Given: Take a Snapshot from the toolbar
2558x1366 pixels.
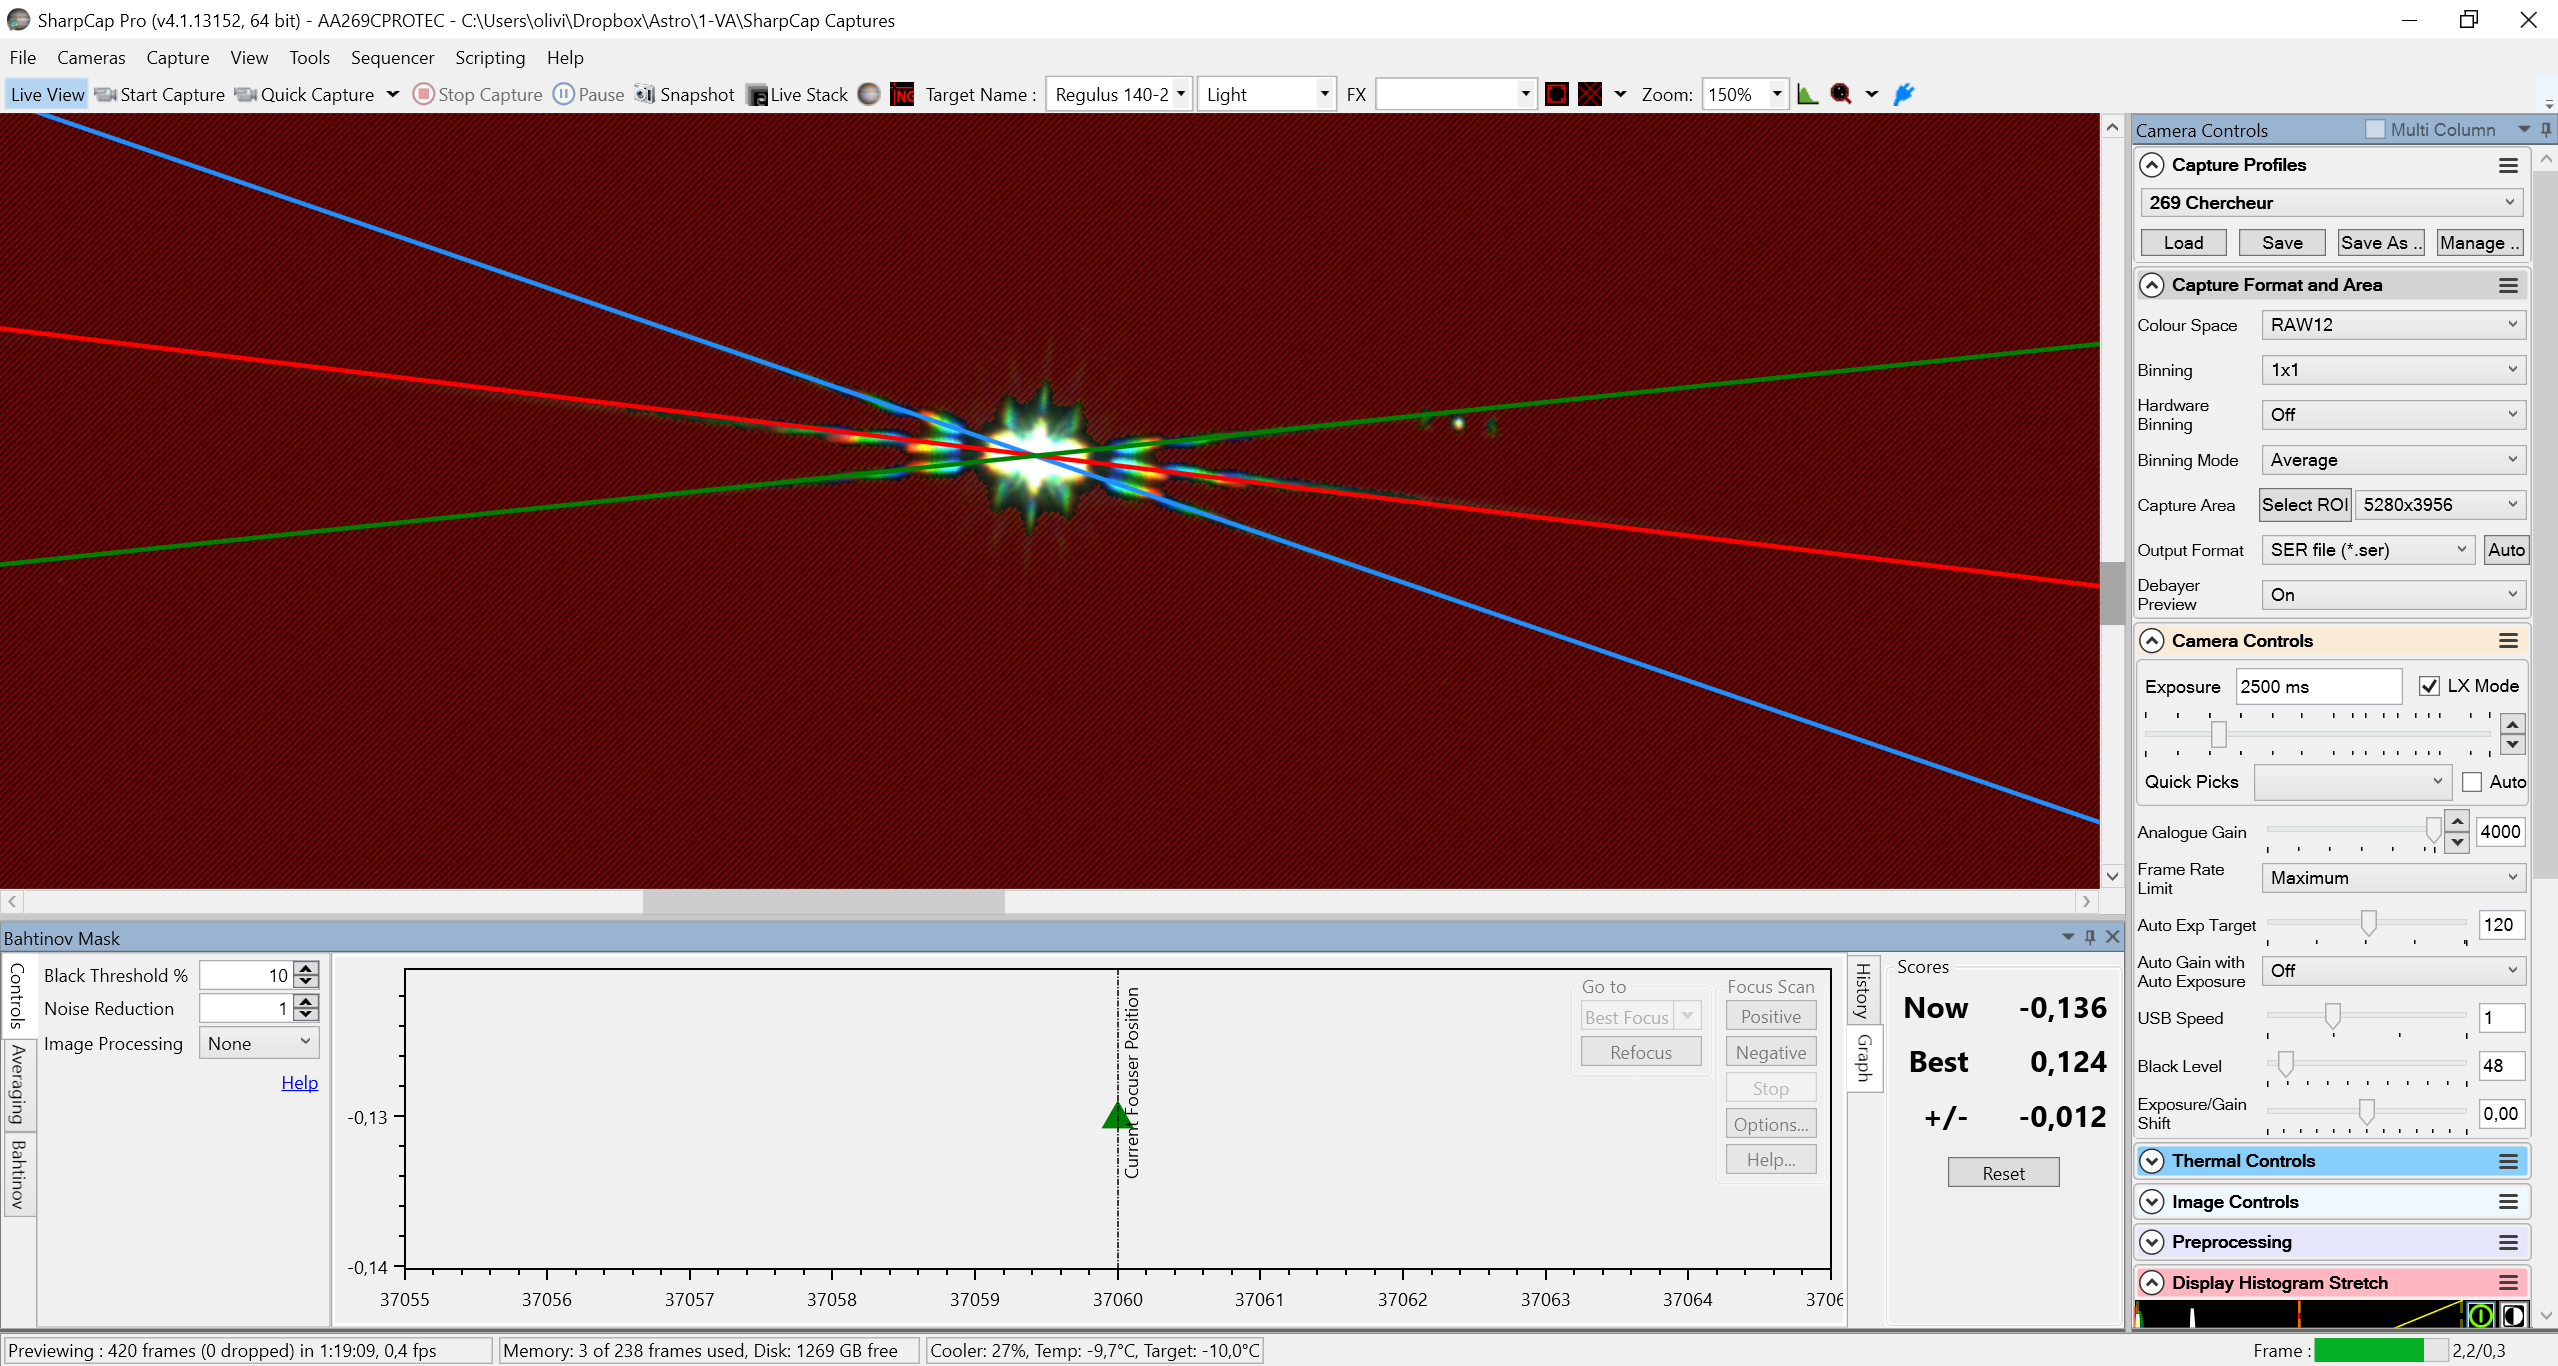Looking at the screenshot, I should 685,94.
